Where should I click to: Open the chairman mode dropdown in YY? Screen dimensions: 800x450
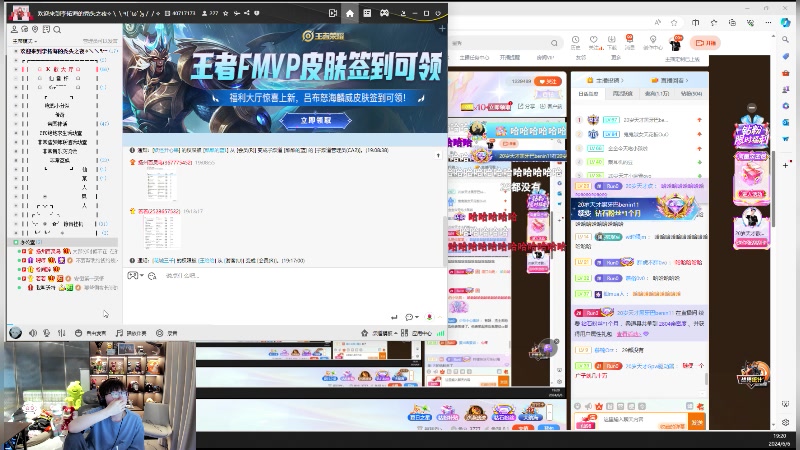pyautogui.click(x=24, y=41)
